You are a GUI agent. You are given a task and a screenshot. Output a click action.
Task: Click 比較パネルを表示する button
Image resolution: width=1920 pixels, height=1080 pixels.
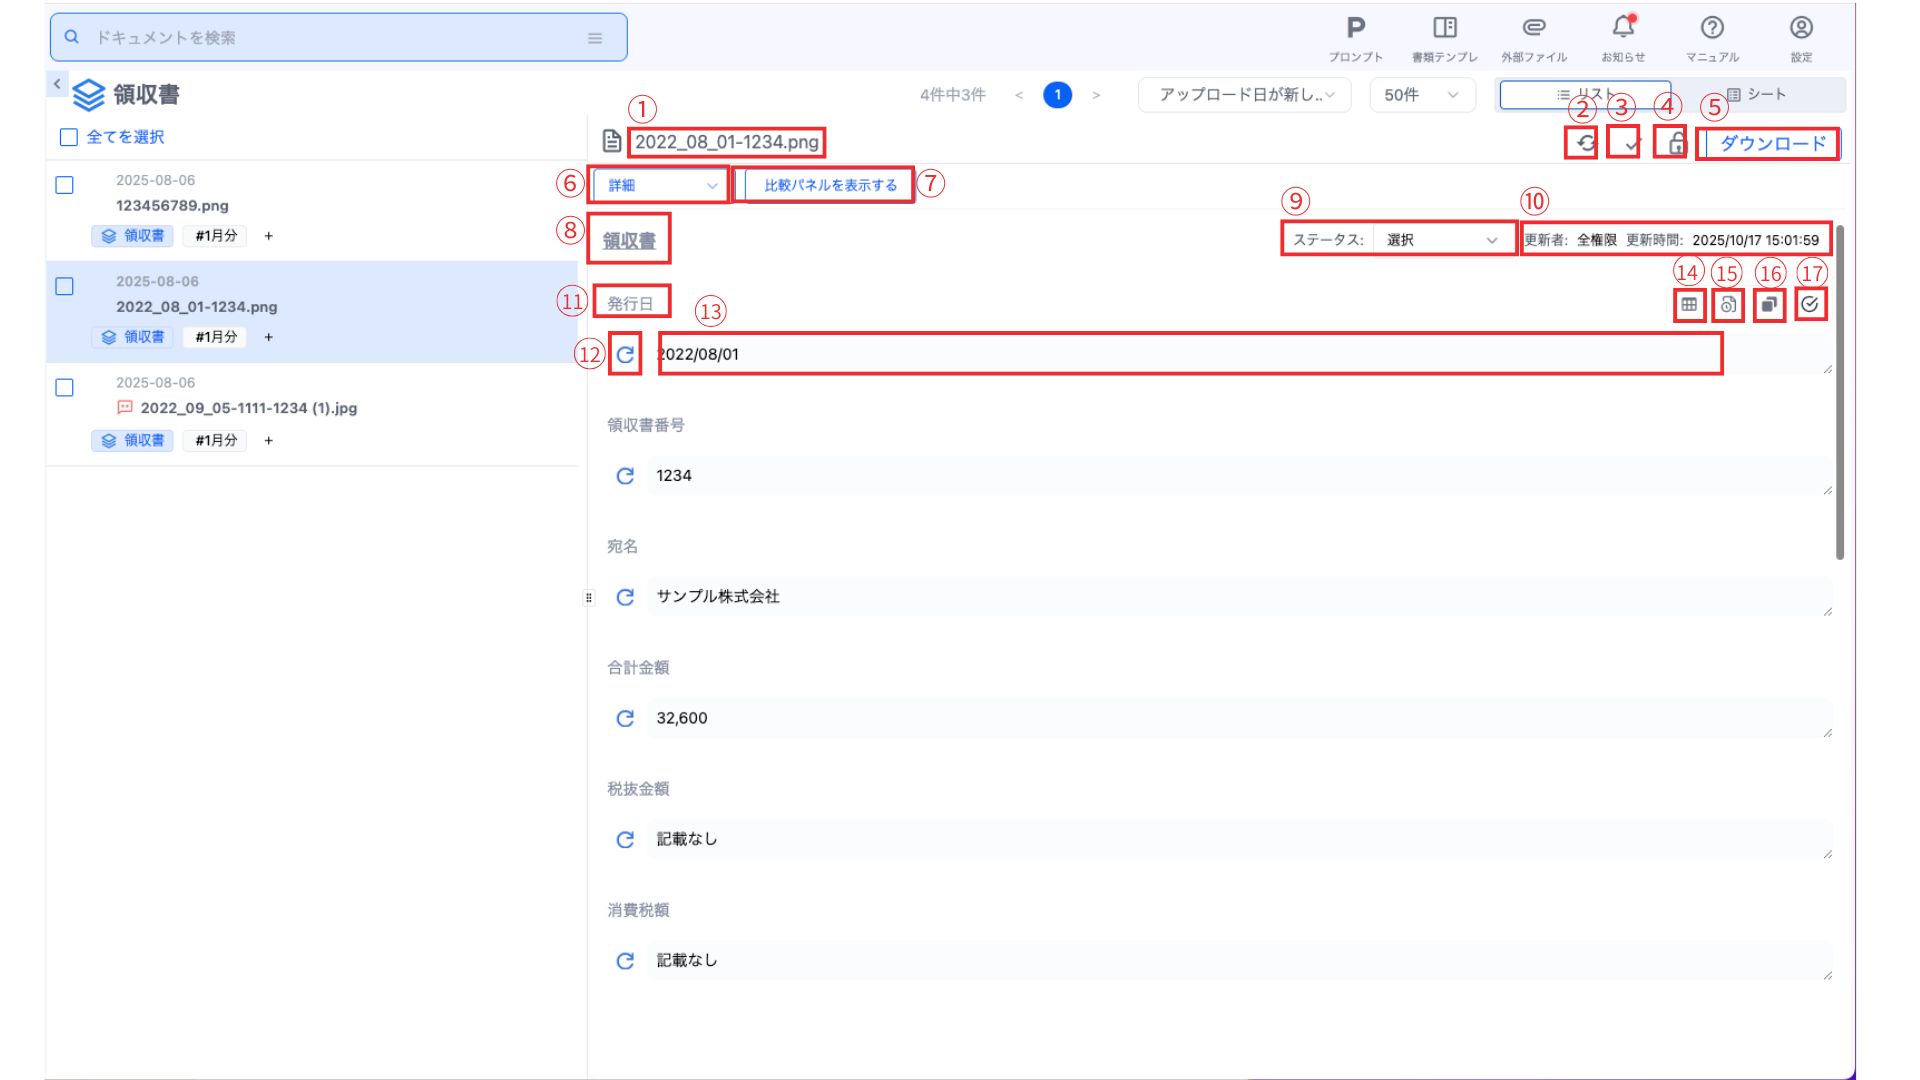[829, 185]
